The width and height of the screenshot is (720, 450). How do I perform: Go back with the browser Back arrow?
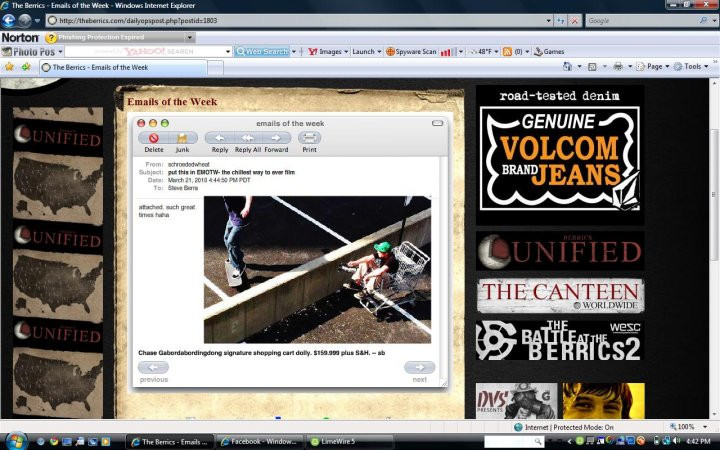coord(9,21)
